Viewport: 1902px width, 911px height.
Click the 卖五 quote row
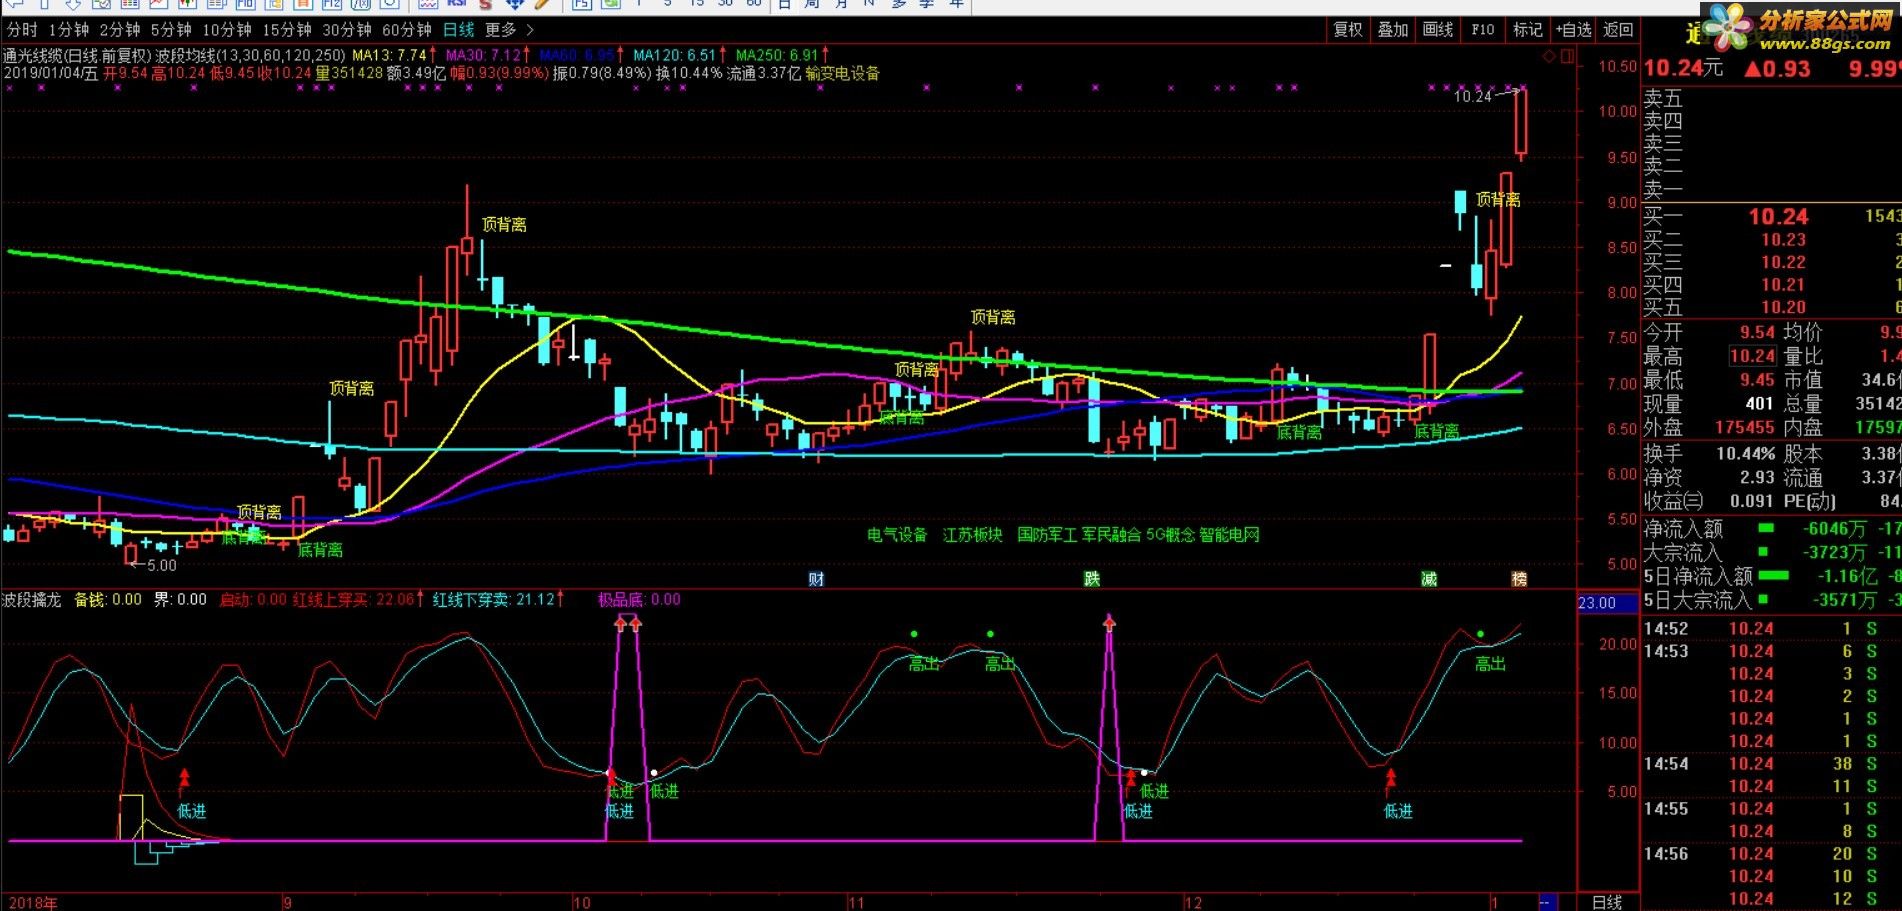click(1771, 99)
